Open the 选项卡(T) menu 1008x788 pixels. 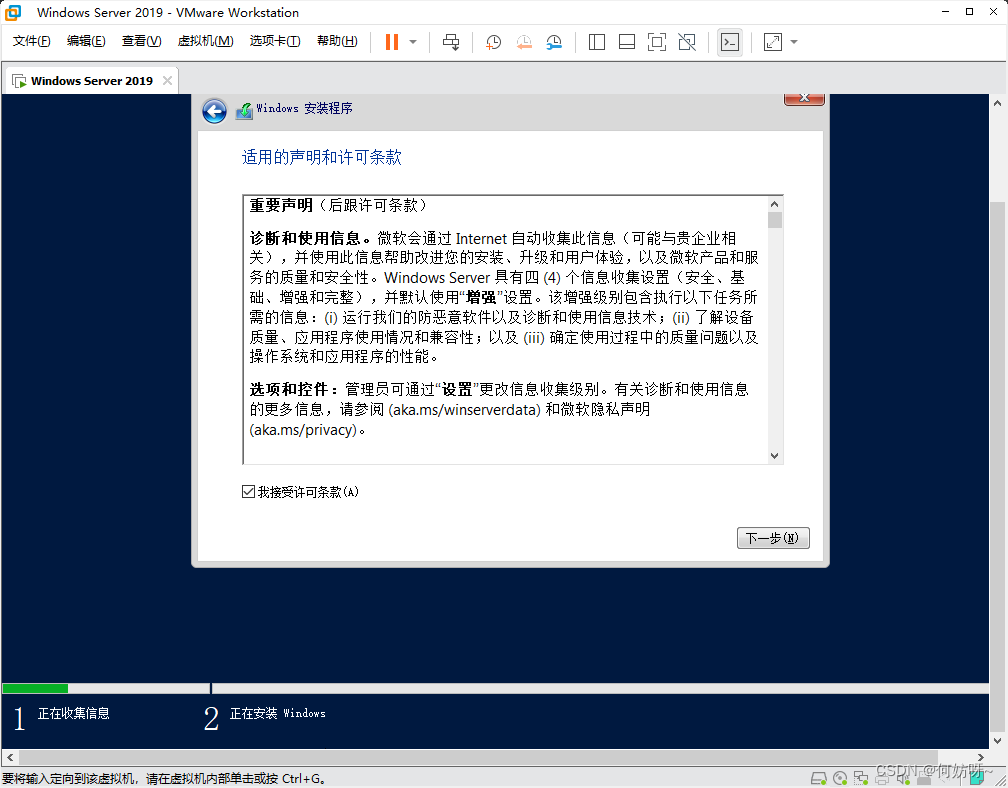[x=275, y=41]
